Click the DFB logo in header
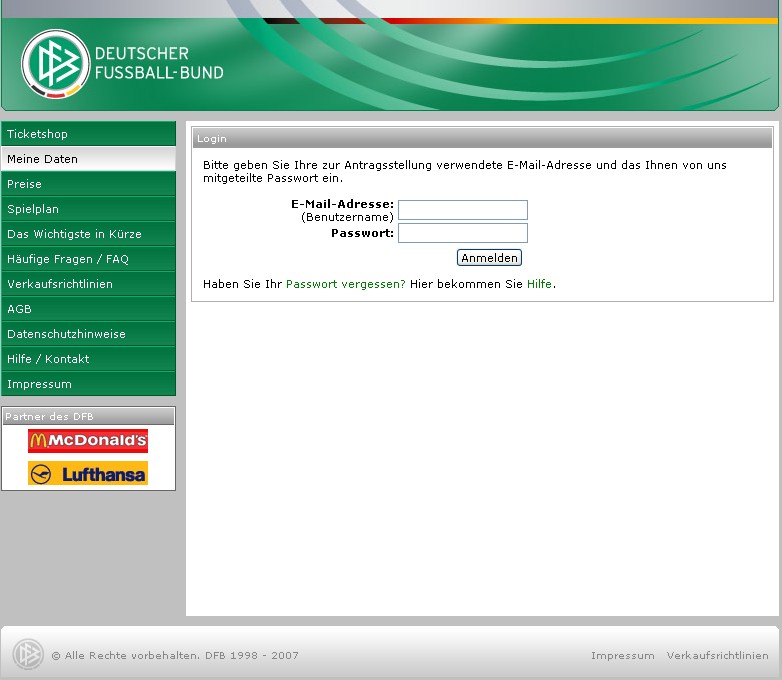This screenshot has width=782, height=680. [x=56, y=64]
